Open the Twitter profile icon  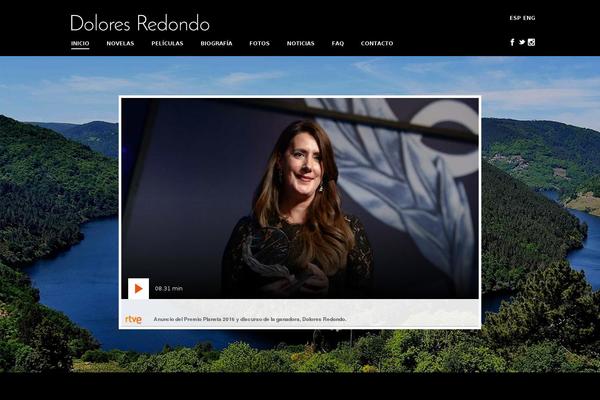coord(522,42)
